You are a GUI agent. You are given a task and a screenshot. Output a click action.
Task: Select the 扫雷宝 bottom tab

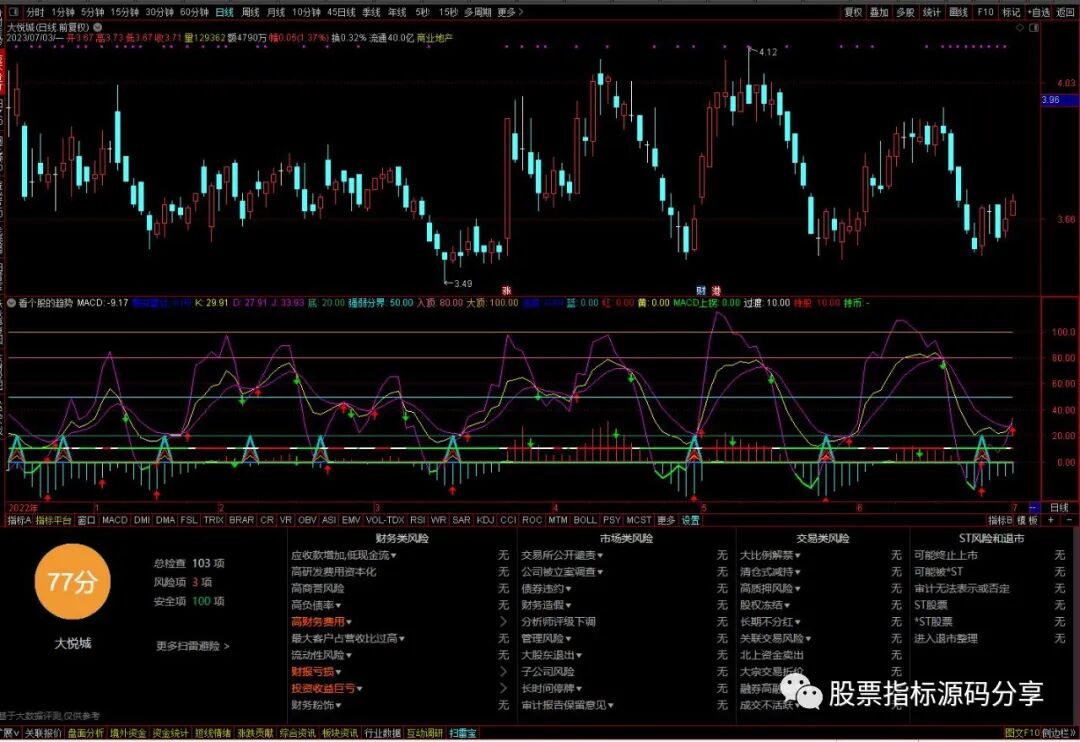(x=462, y=733)
